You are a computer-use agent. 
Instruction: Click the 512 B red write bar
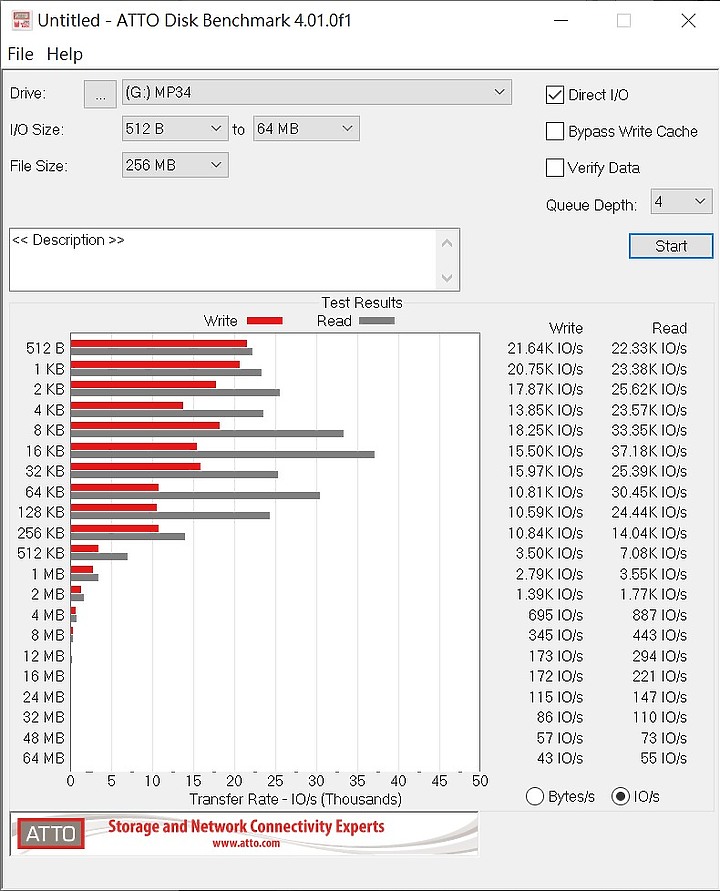click(159, 344)
